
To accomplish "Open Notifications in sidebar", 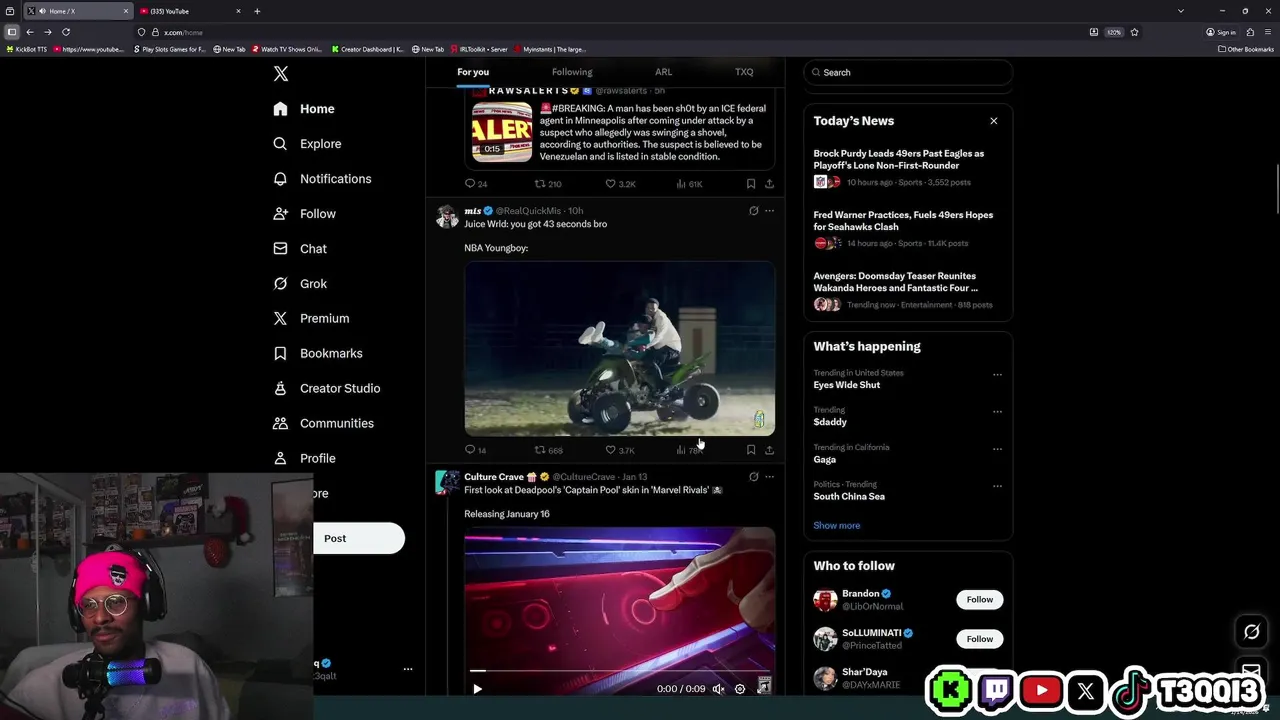I will click(322, 179).
